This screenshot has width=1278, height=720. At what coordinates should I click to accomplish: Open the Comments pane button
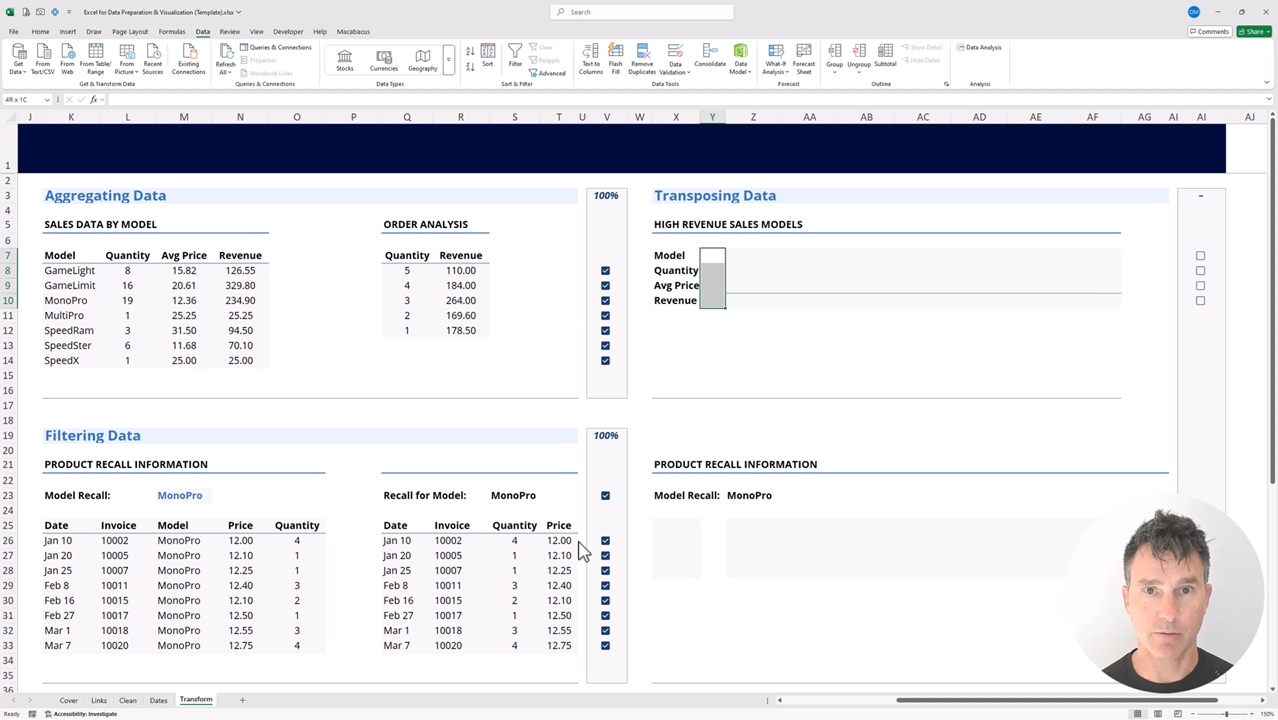tap(1209, 32)
